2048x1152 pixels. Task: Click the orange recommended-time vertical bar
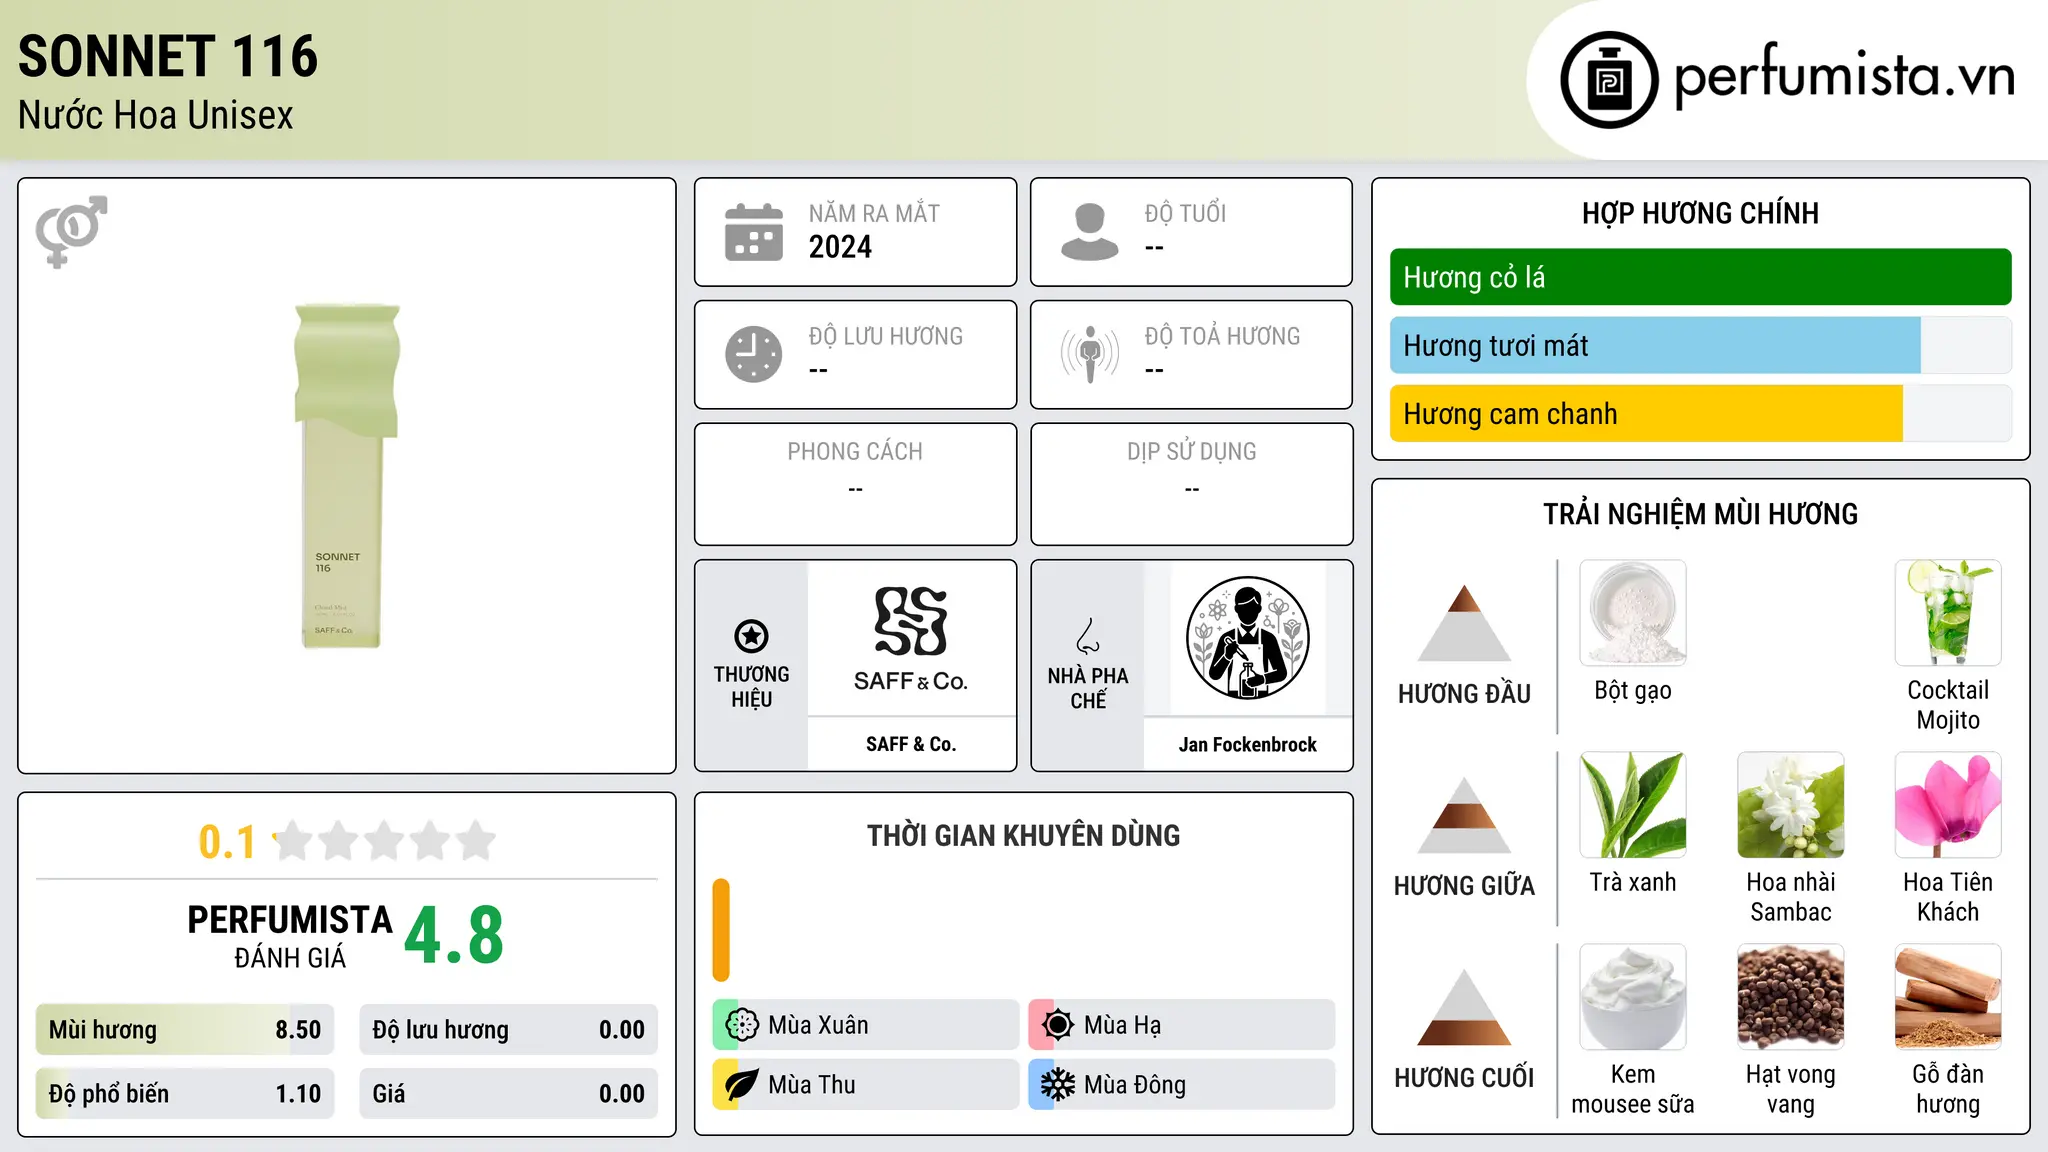[721, 930]
